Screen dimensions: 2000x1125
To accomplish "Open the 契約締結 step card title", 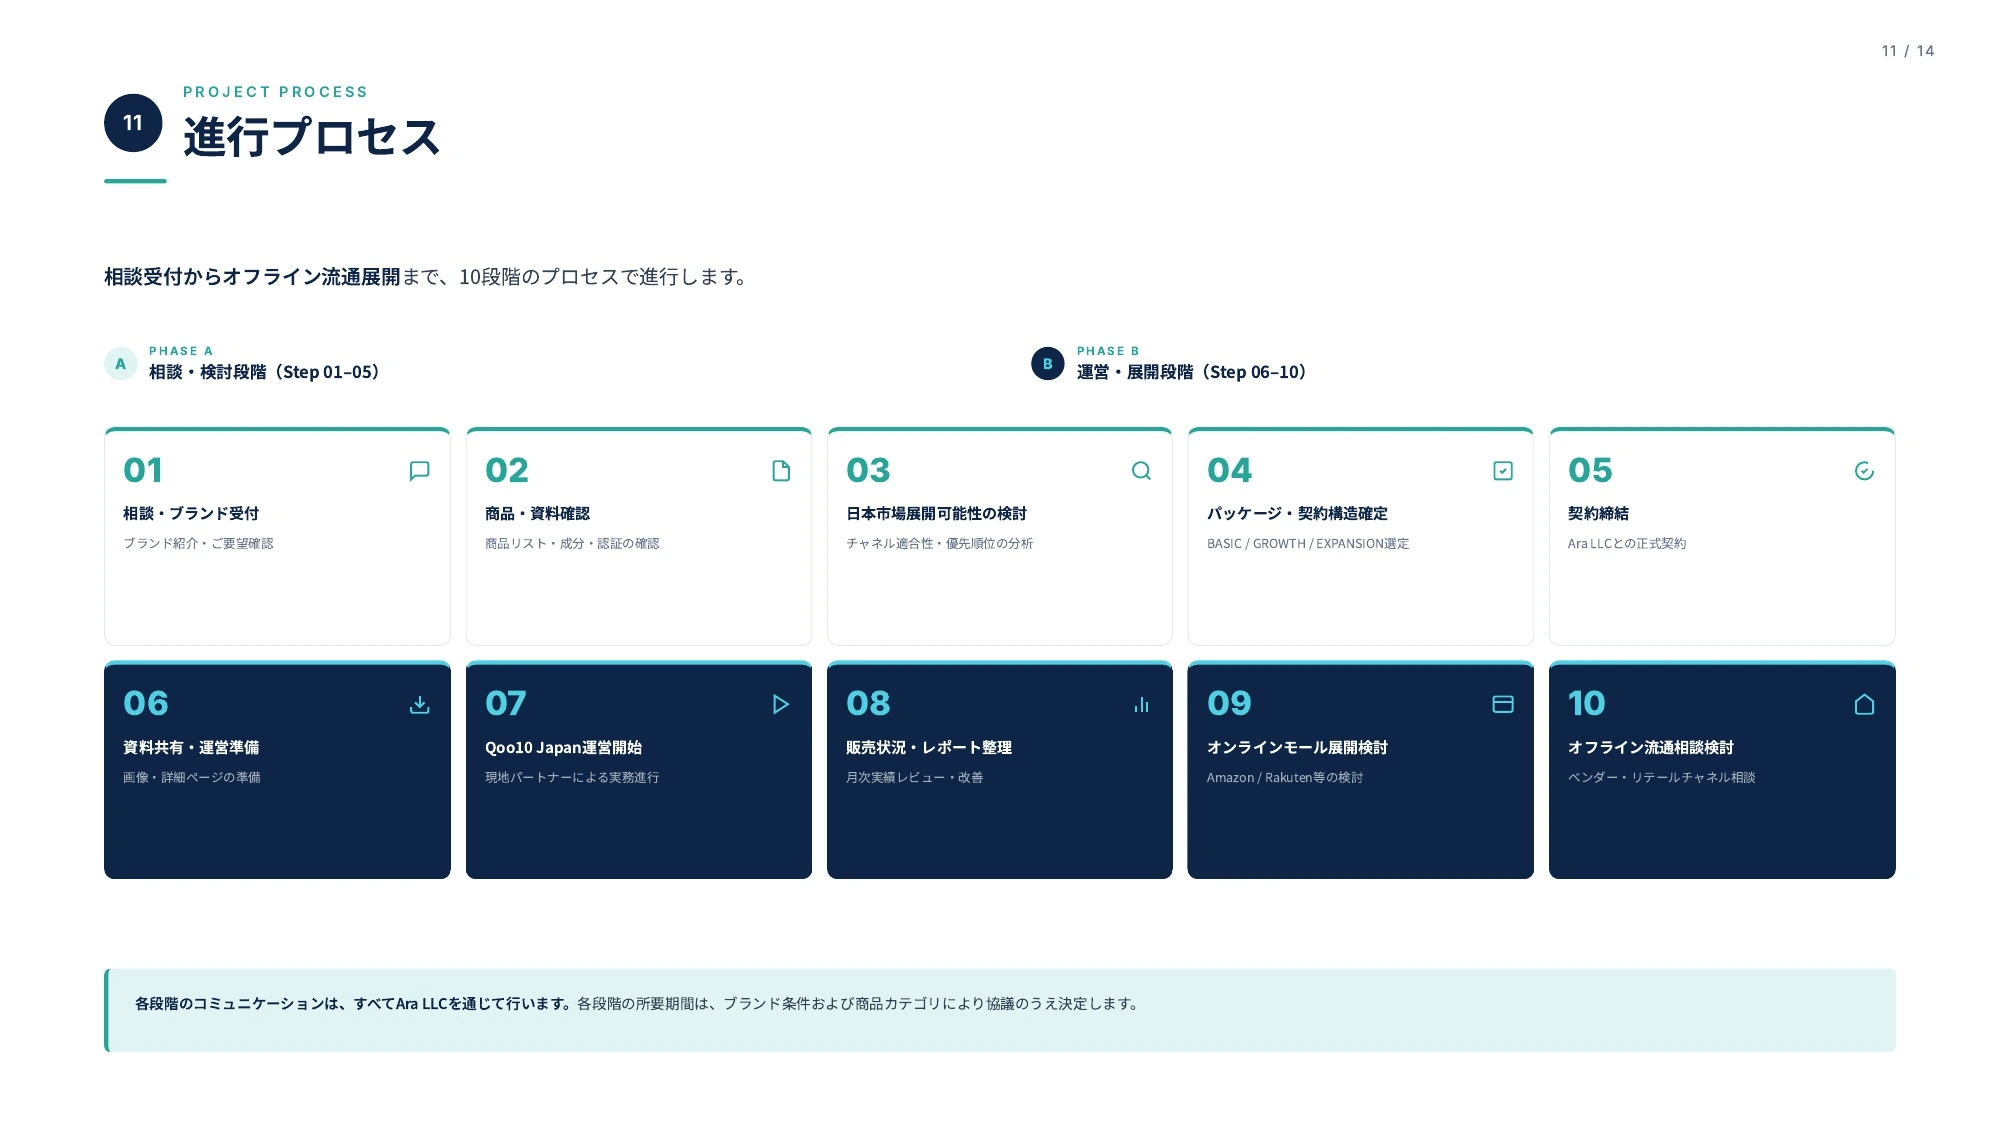I will pos(1598,513).
